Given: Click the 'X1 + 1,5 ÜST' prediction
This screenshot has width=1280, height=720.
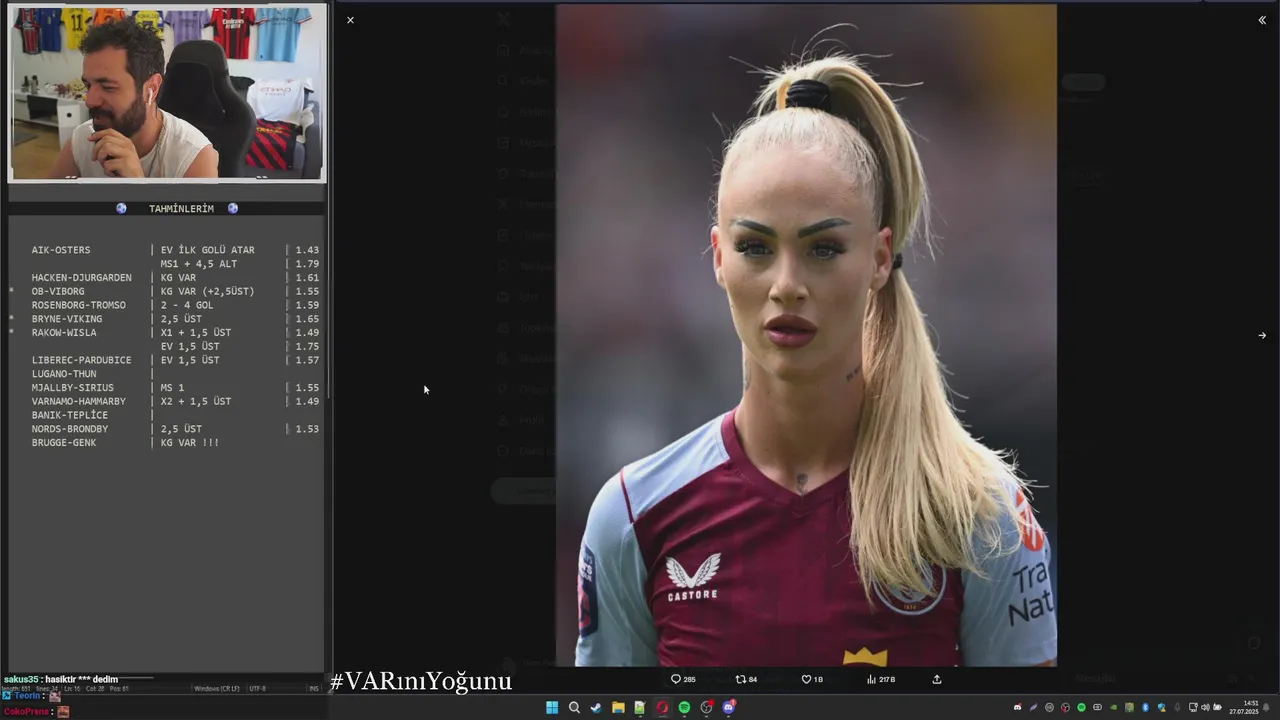Looking at the screenshot, I should pos(196,332).
